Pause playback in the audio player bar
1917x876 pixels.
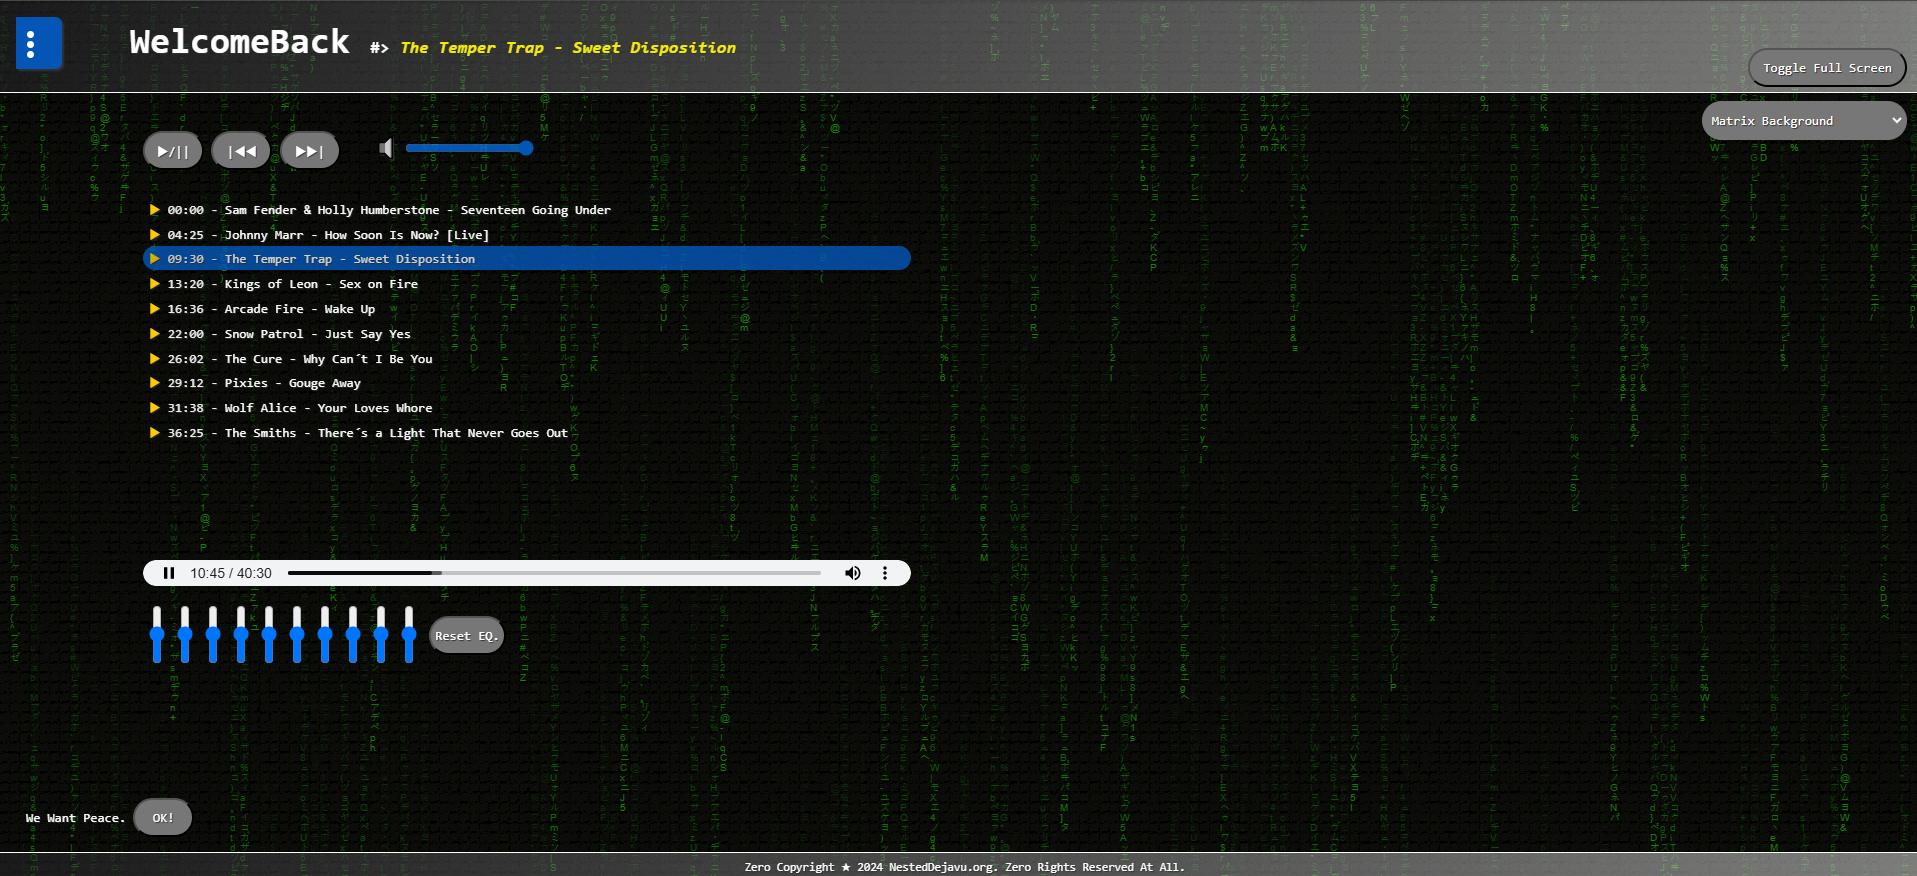[169, 573]
